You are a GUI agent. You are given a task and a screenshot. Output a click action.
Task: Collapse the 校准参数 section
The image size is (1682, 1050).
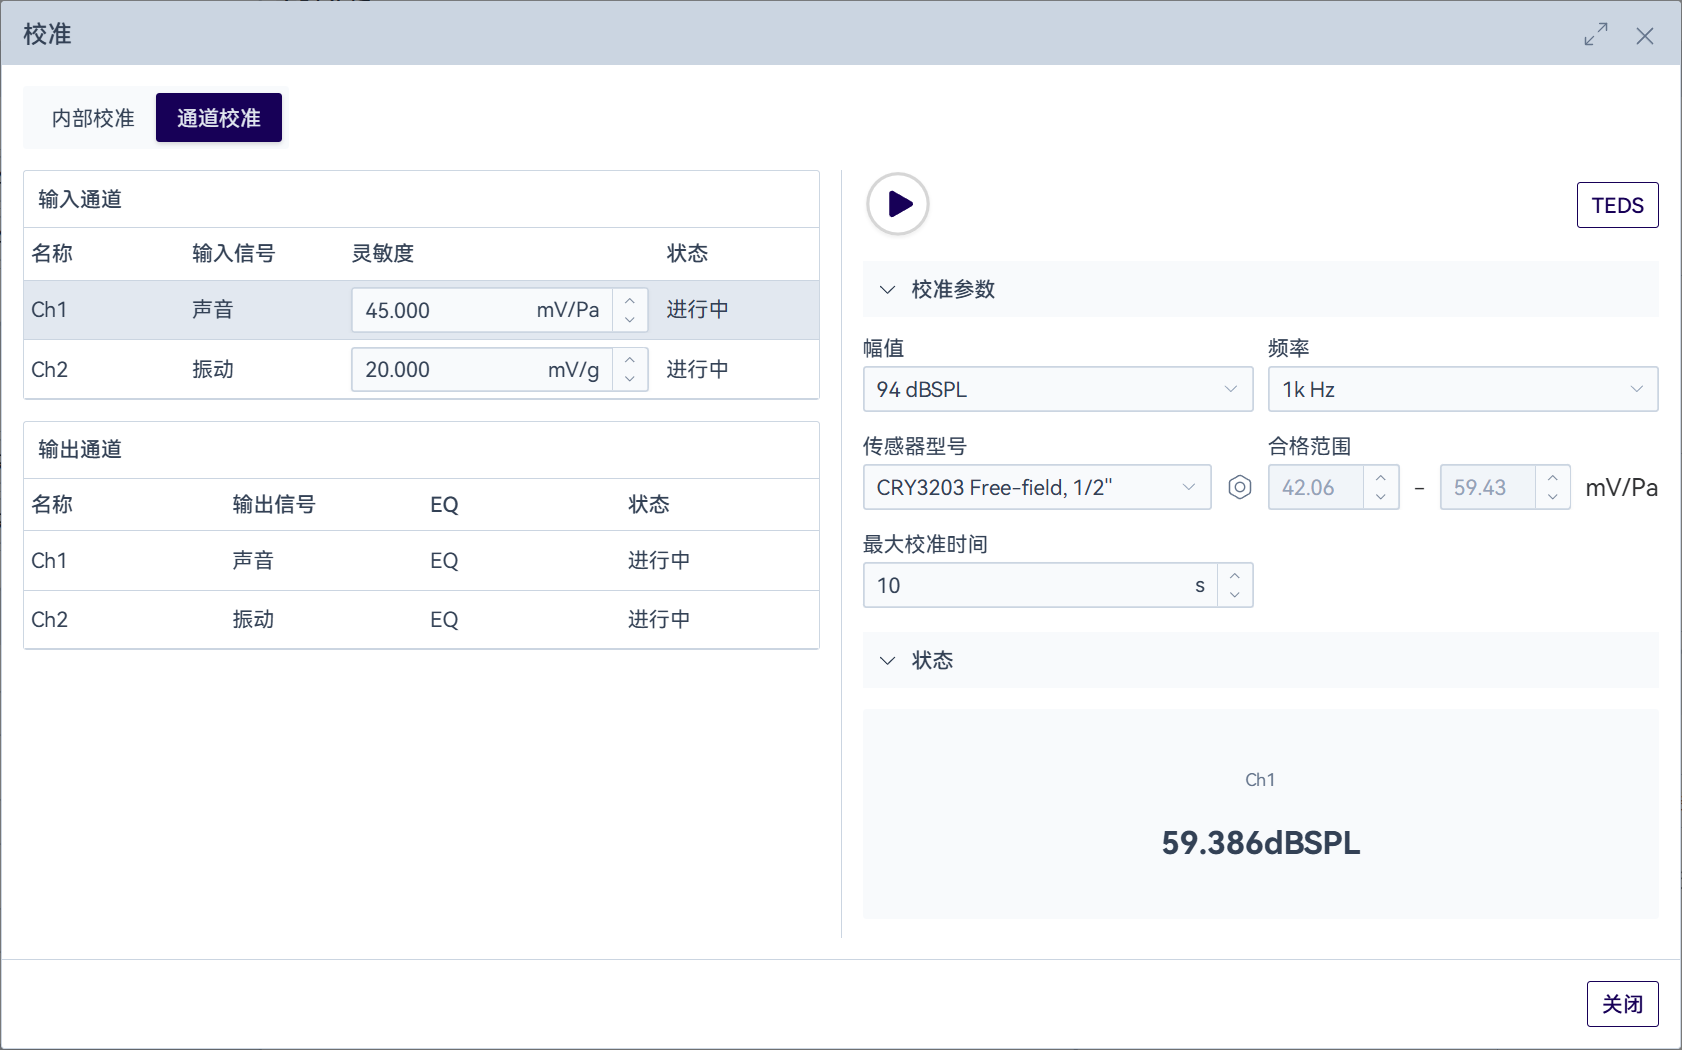pyautogui.click(x=887, y=290)
